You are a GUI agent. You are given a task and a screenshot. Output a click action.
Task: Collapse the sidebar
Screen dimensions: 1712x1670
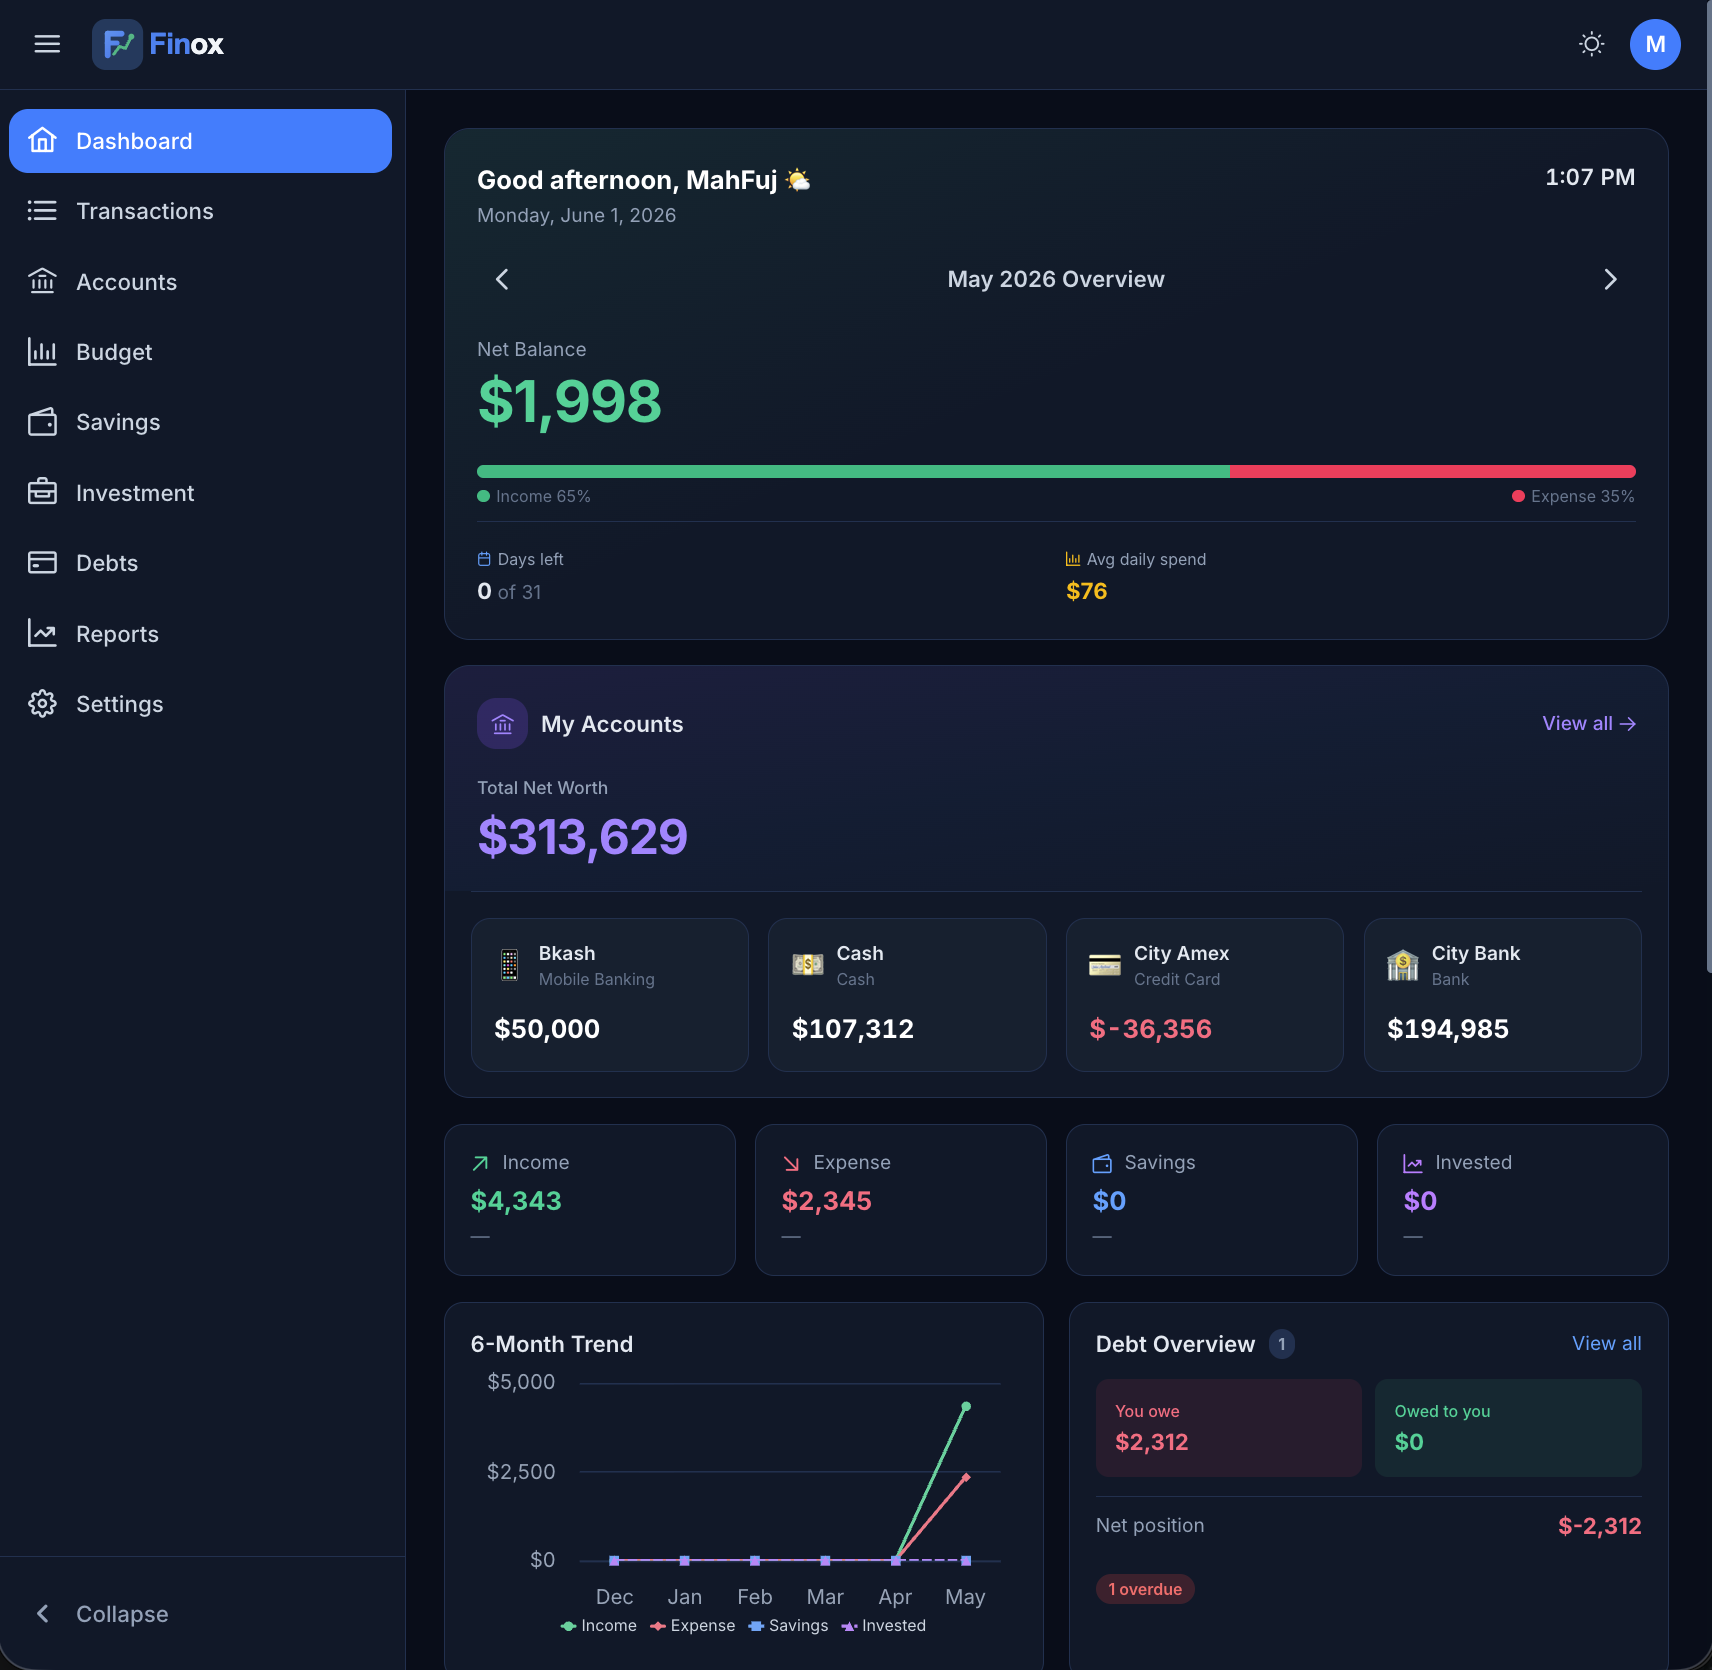(200, 1614)
